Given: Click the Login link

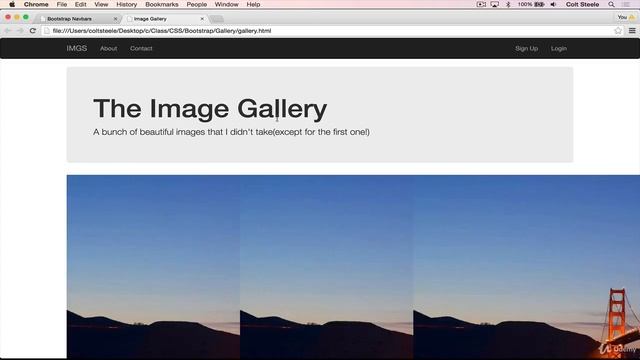Looking at the screenshot, I should click(559, 49).
